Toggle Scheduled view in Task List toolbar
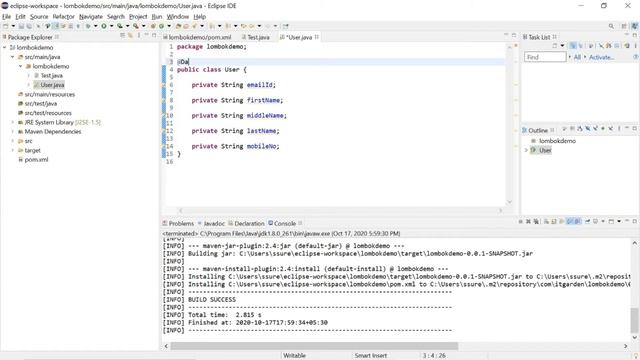 pyautogui.click(x=581, y=46)
